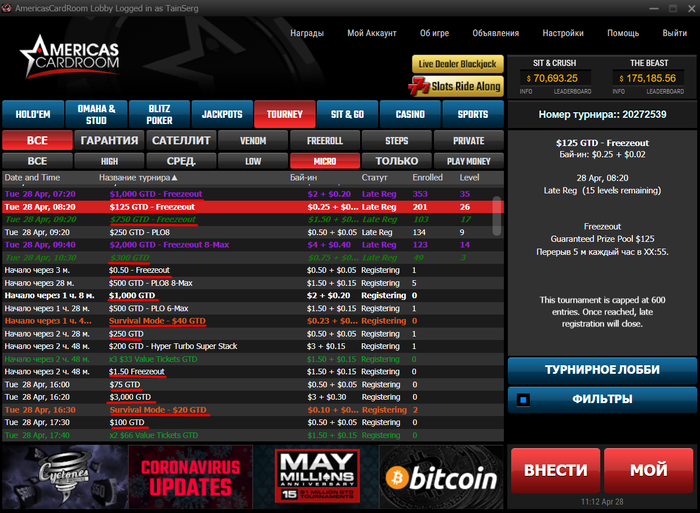This screenshot has height=513, width=700.
Task: Select the $250 GTD - PLO8 row
Action: [x=253, y=233]
